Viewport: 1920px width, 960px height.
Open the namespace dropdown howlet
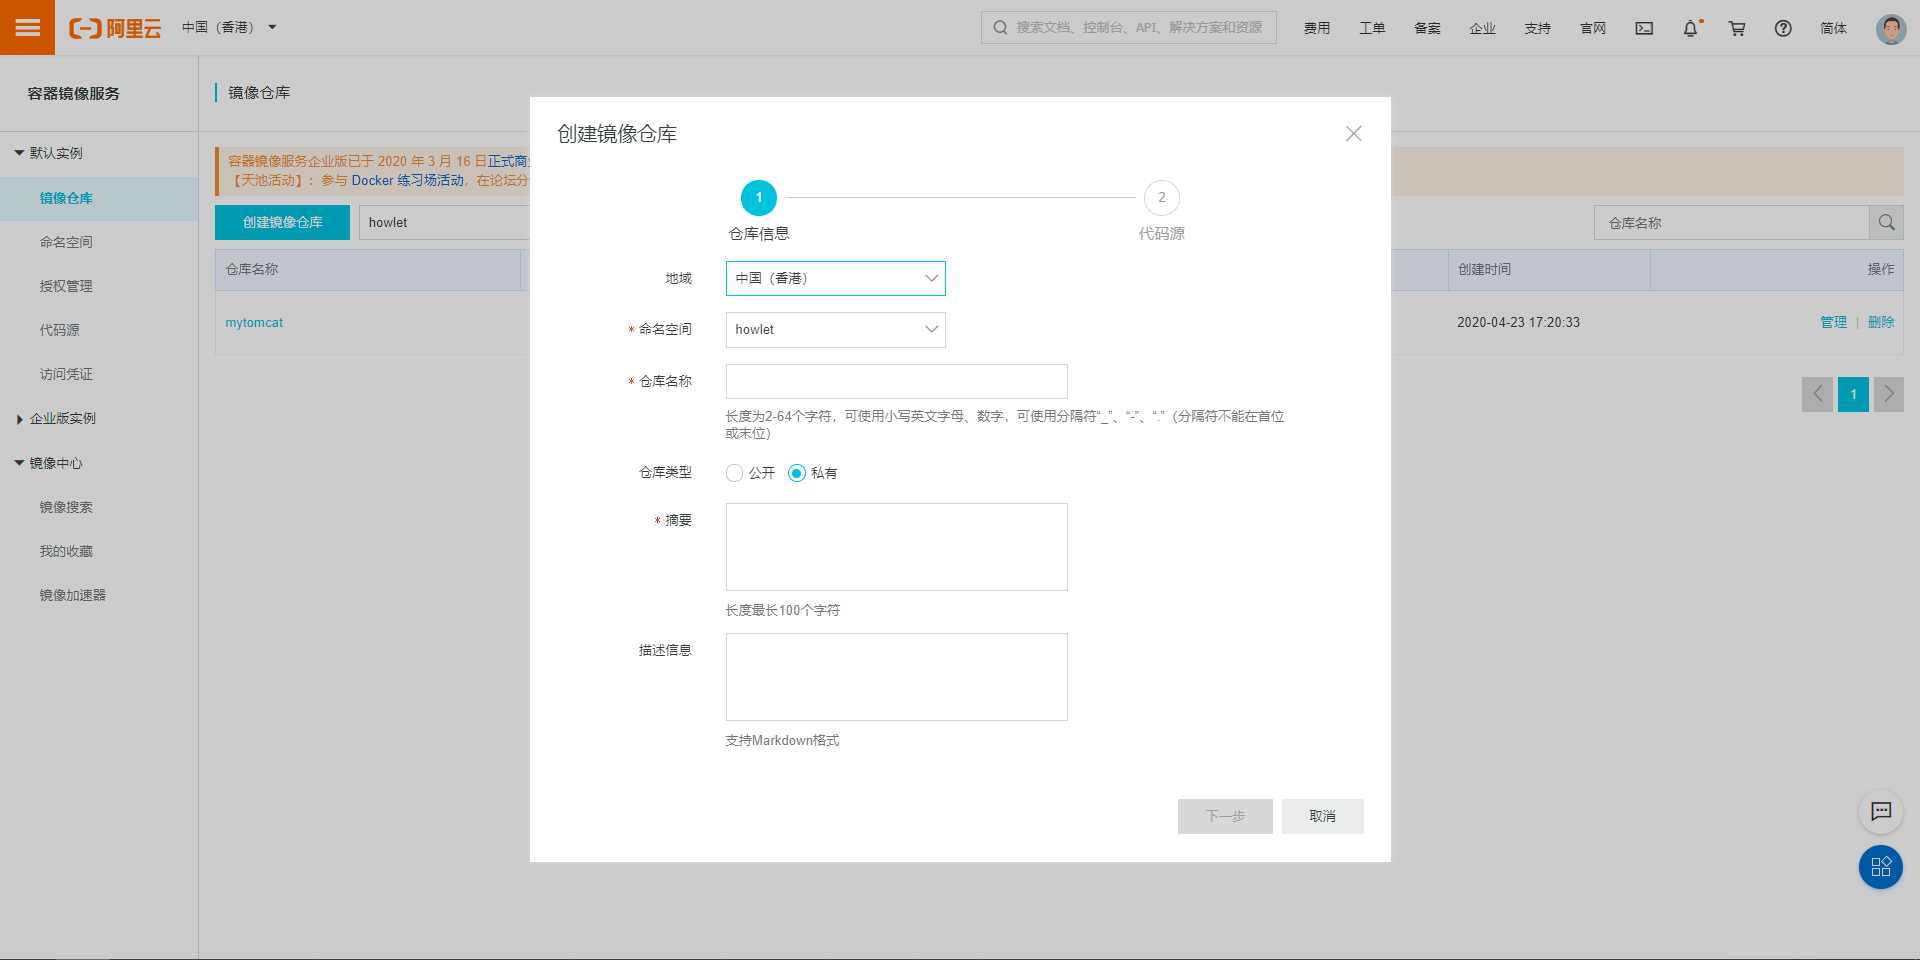(x=835, y=330)
